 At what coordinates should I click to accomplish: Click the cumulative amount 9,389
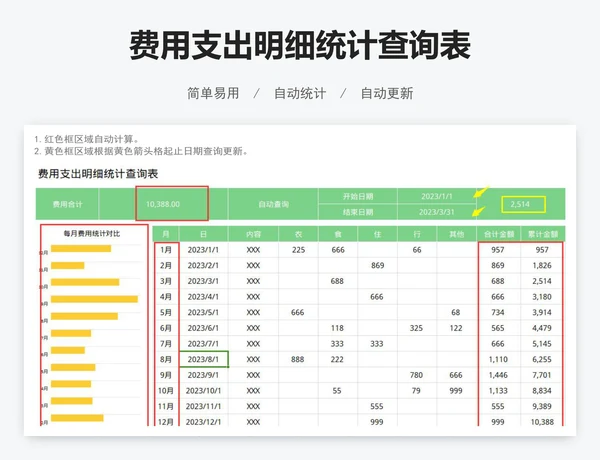pyautogui.click(x=542, y=406)
